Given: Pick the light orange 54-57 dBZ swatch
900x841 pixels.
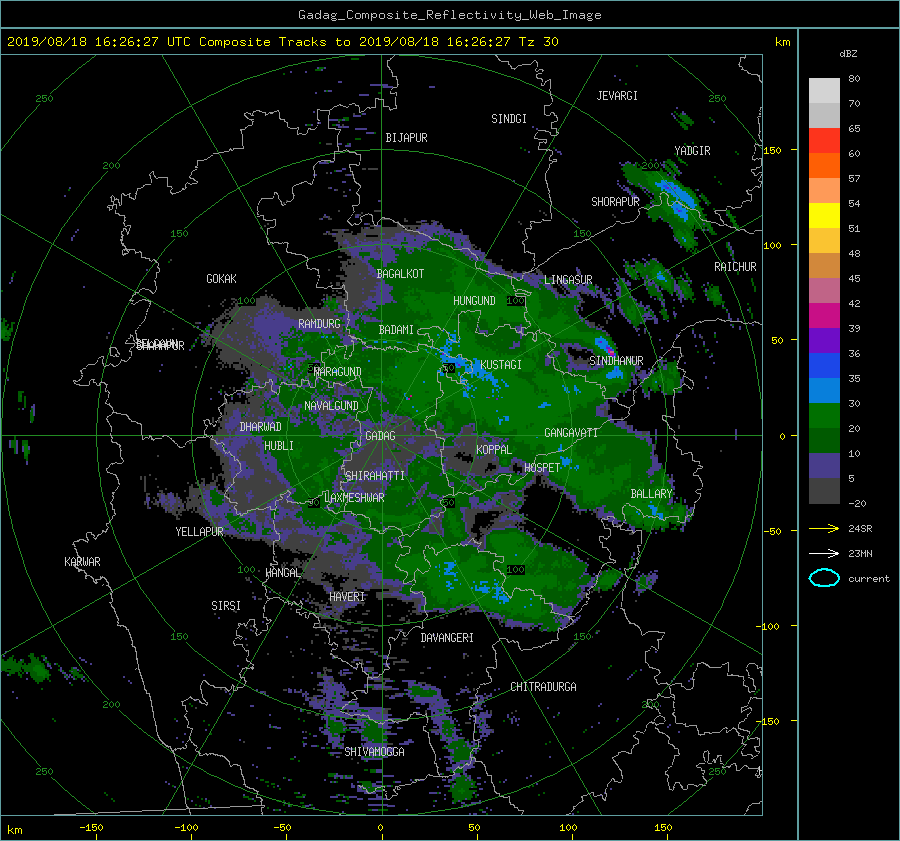Looking at the screenshot, I should click(x=824, y=191).
